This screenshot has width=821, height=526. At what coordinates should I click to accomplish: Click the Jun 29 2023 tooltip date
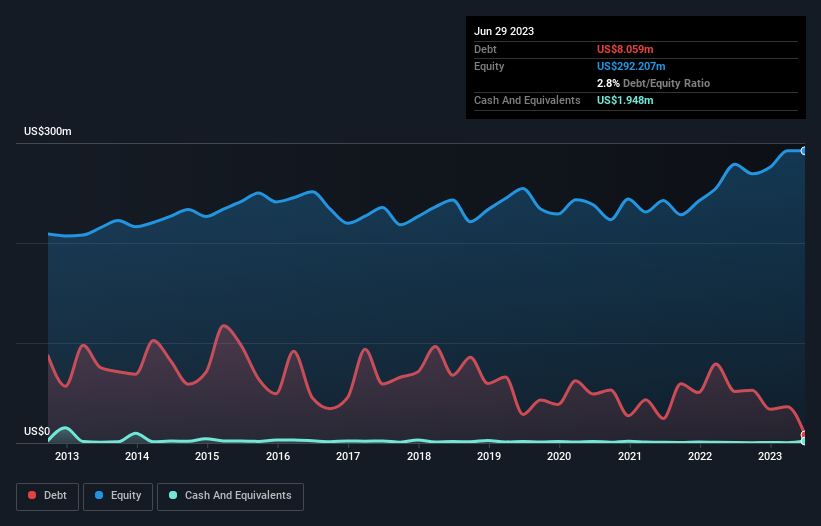pyautogui.click(x=504, y=31)
